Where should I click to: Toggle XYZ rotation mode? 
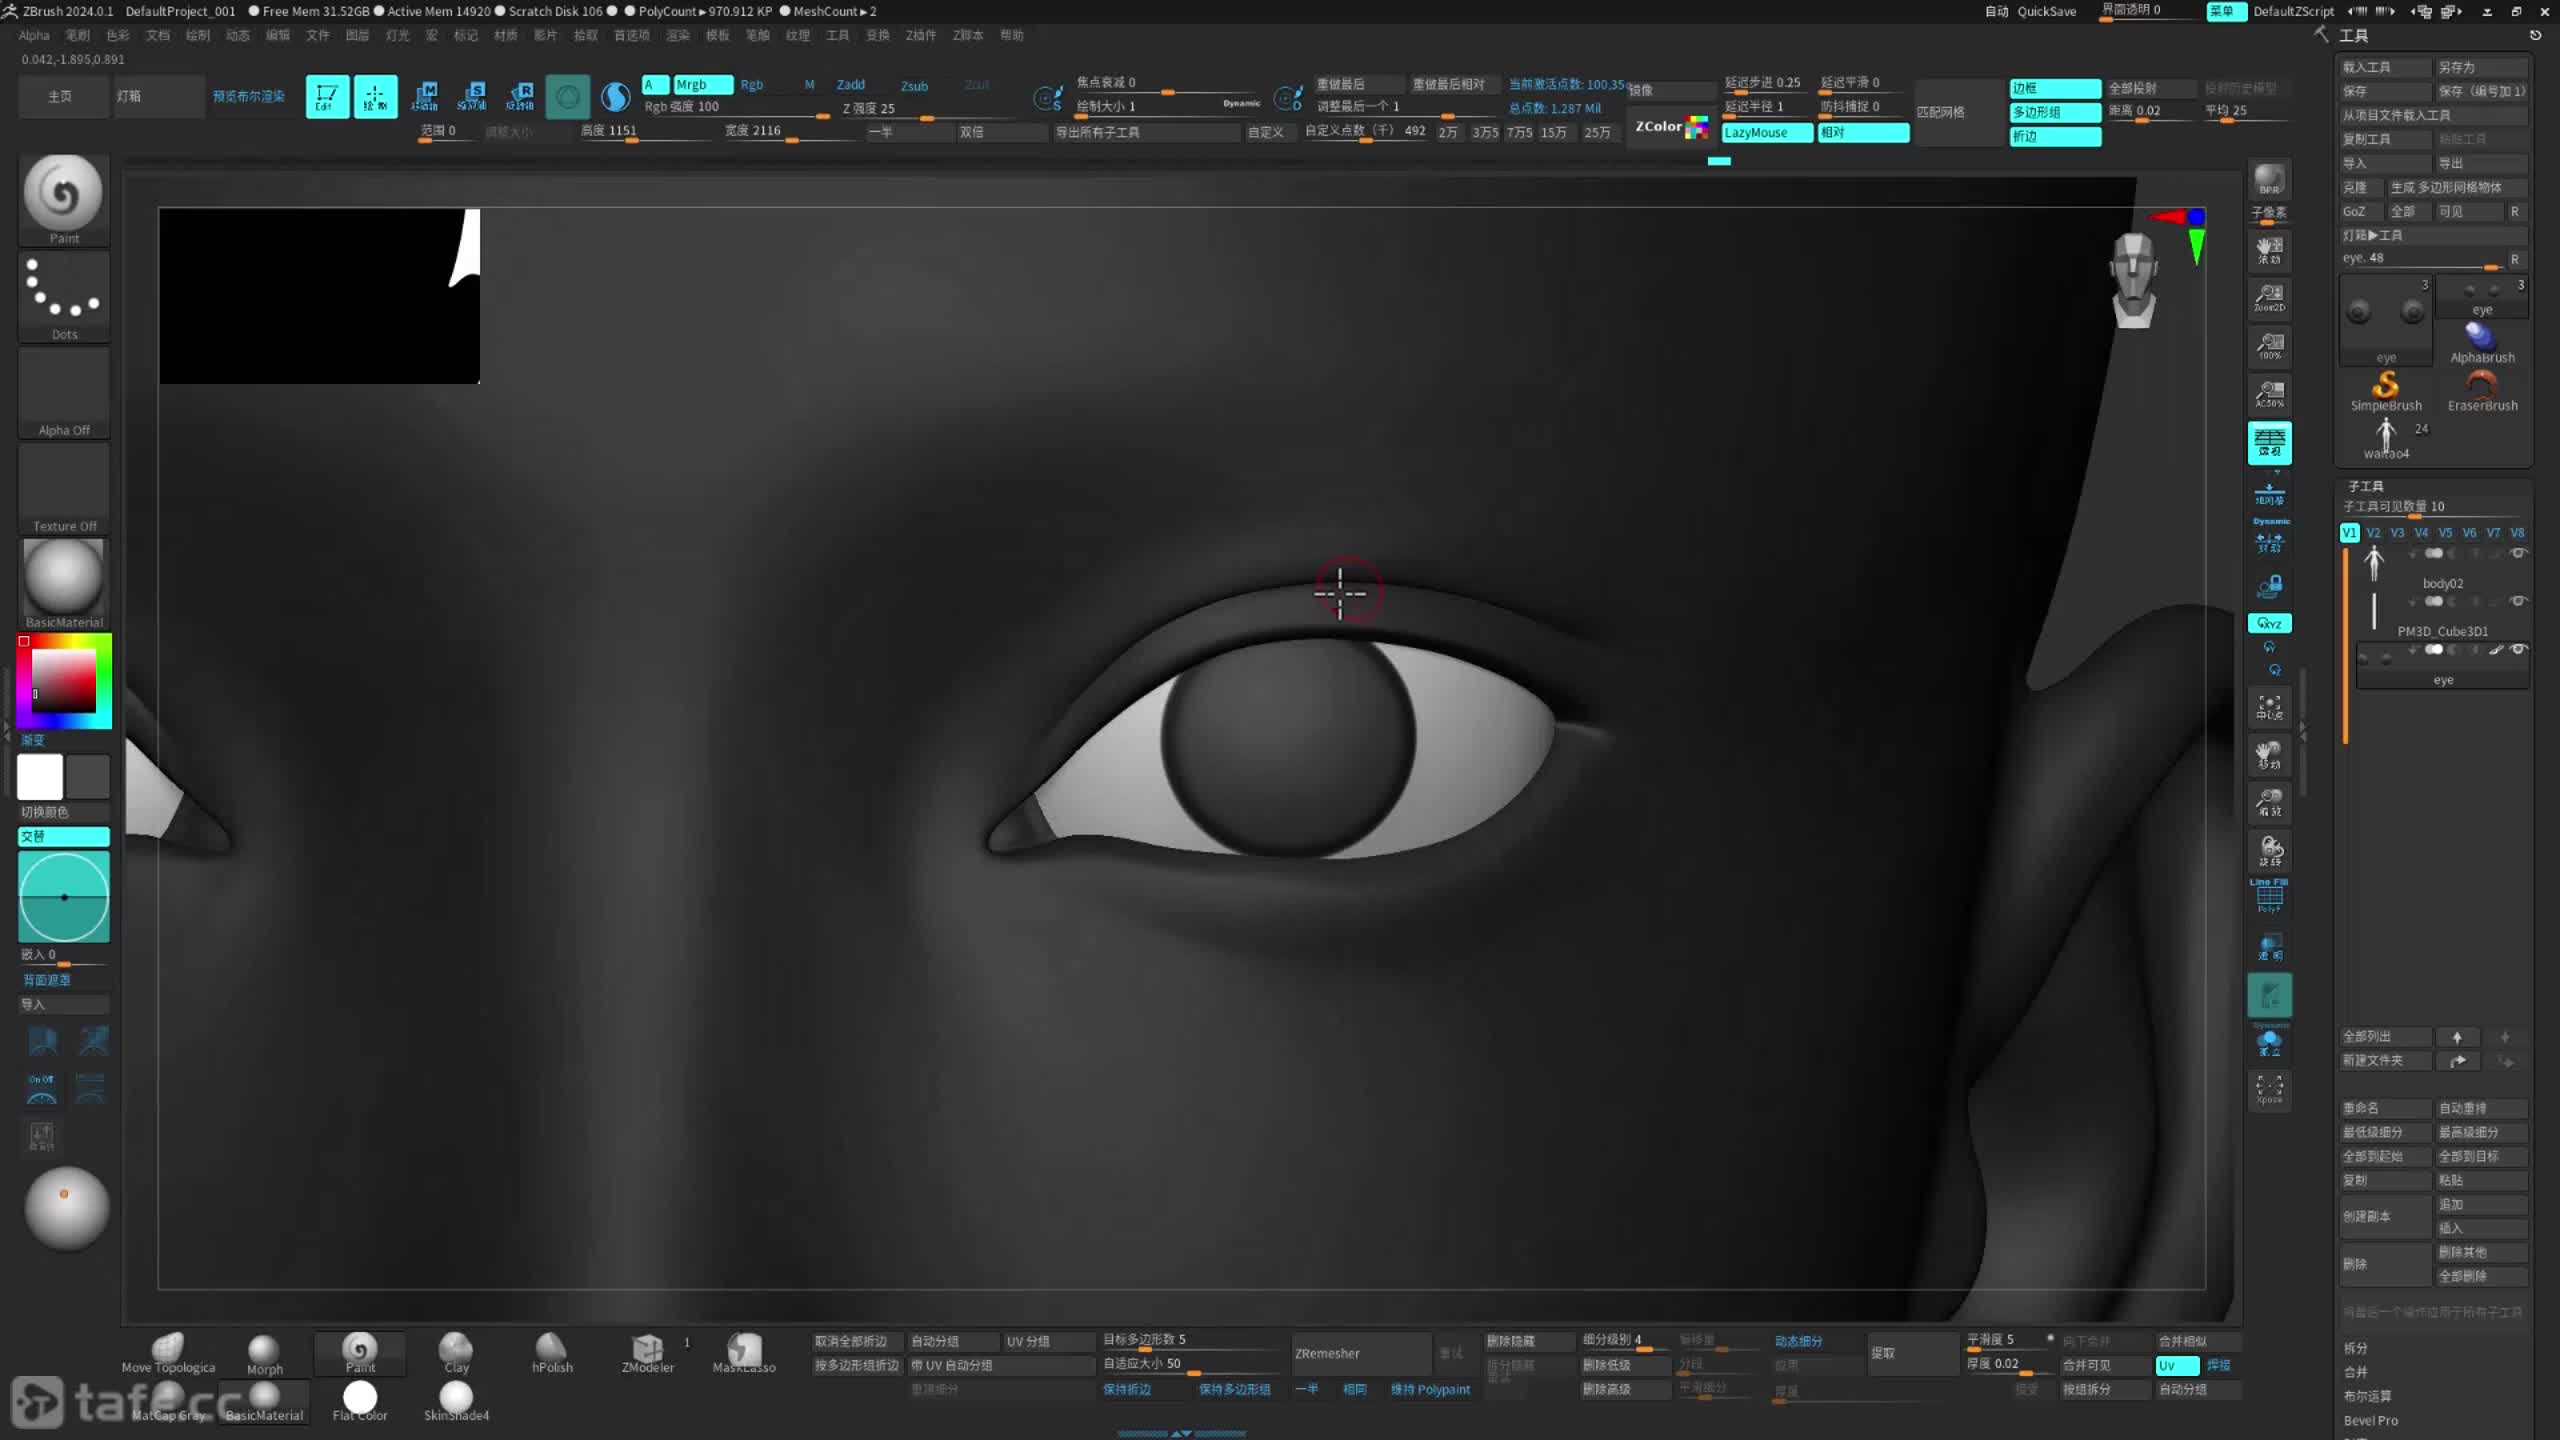2269,623
